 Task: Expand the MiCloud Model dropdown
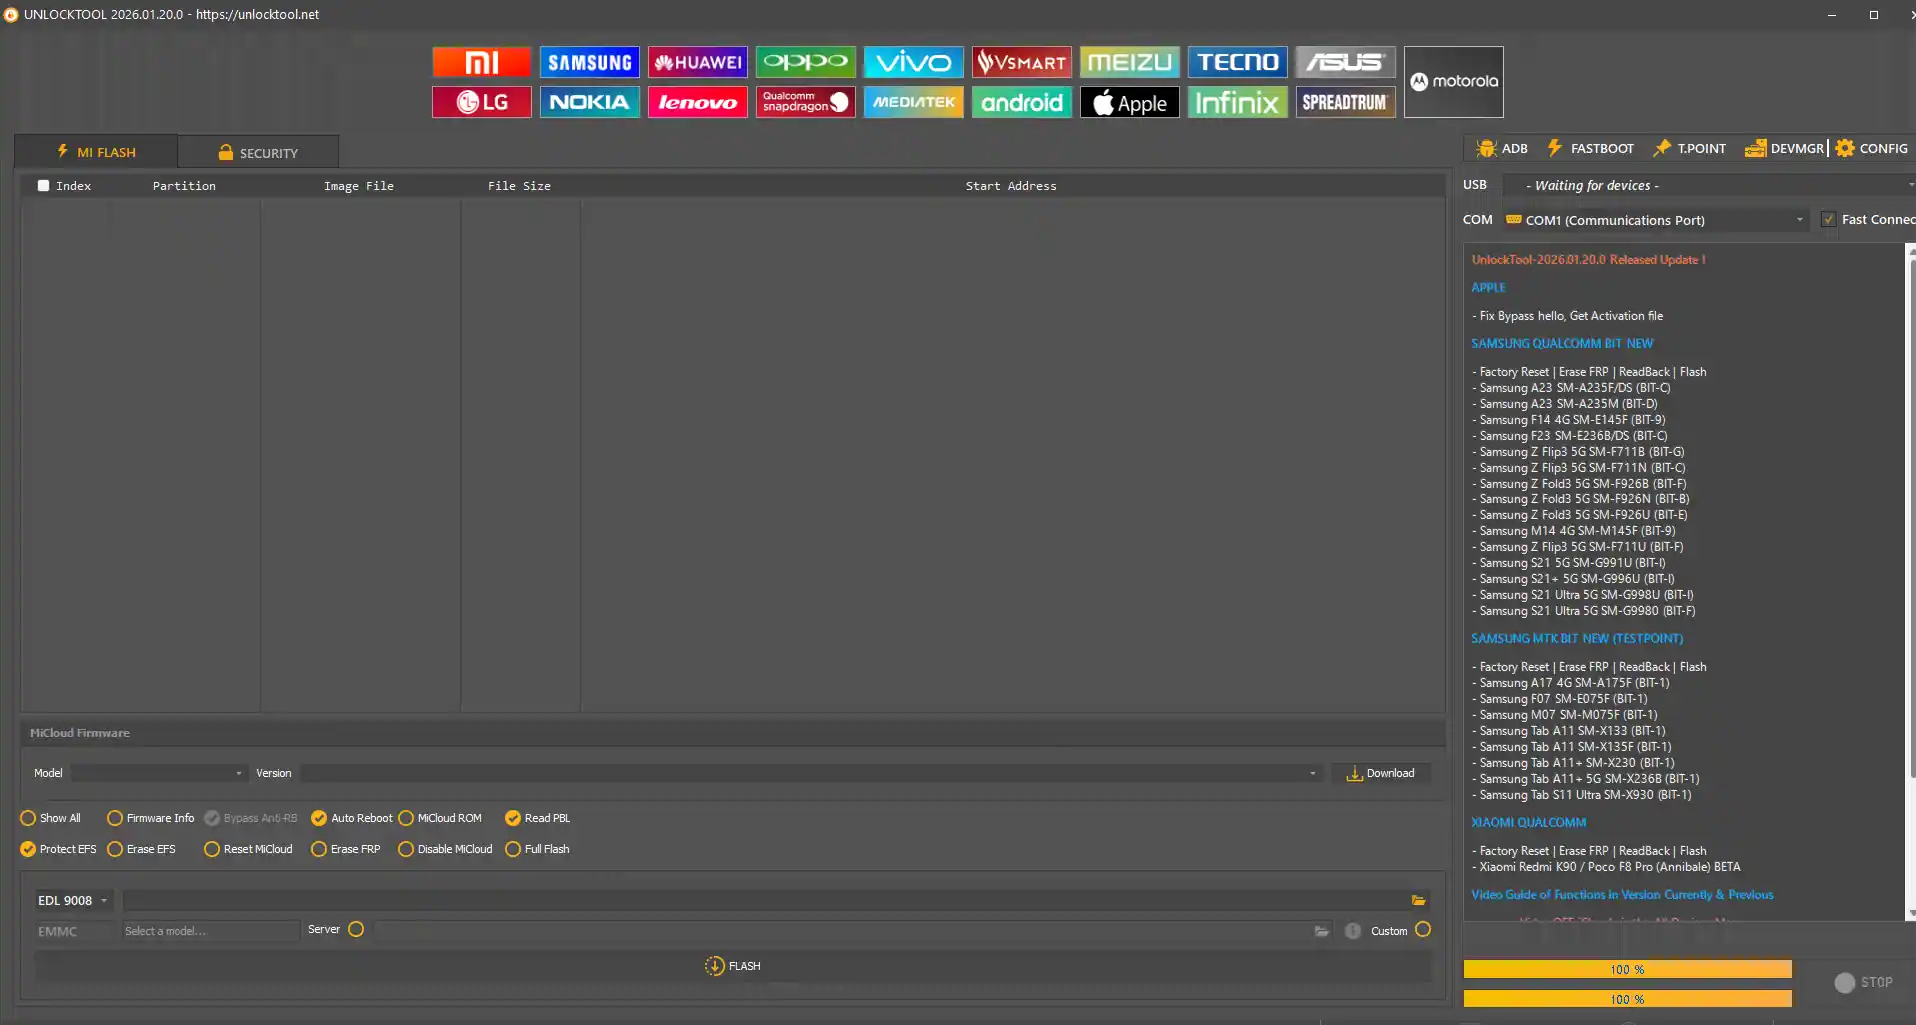point(158,773)
